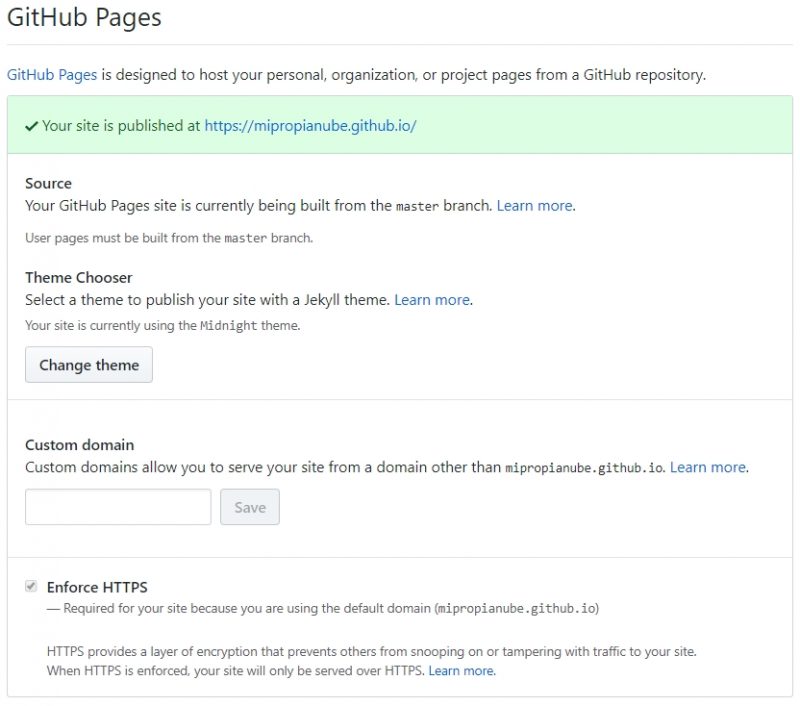Open Learn more link for Custom domain
This screenshot has height=706, width=800.
pyautogui.click(x=708, y=467)
